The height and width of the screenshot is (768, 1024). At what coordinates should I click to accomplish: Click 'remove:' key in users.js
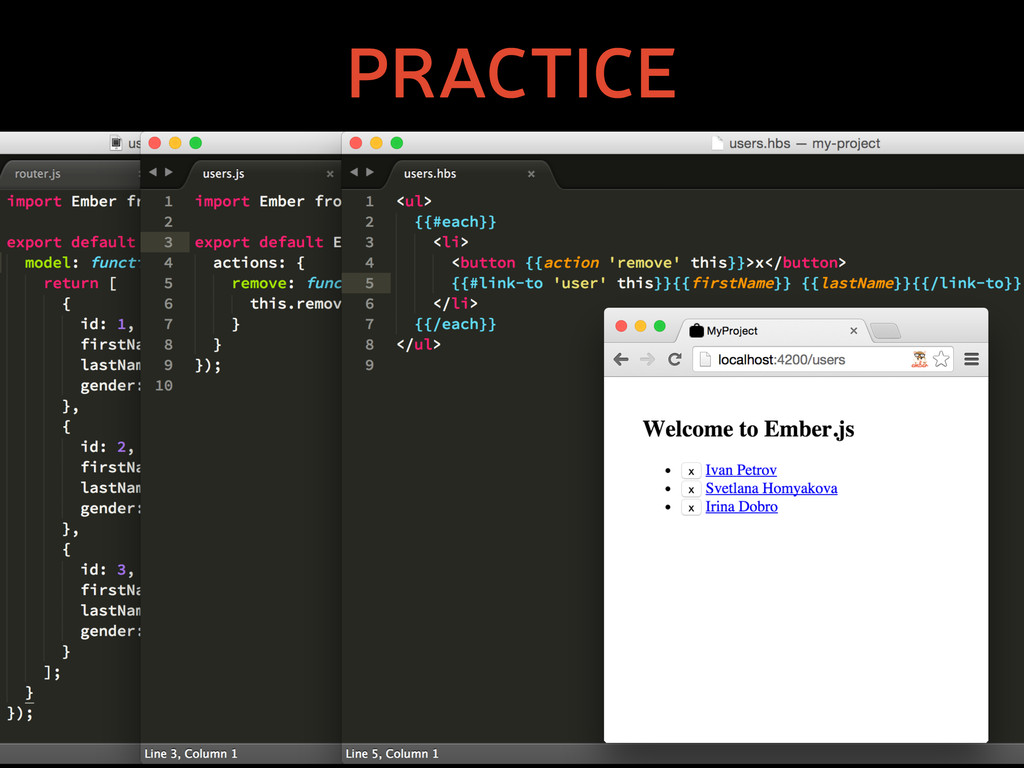[x=263, y=283]
